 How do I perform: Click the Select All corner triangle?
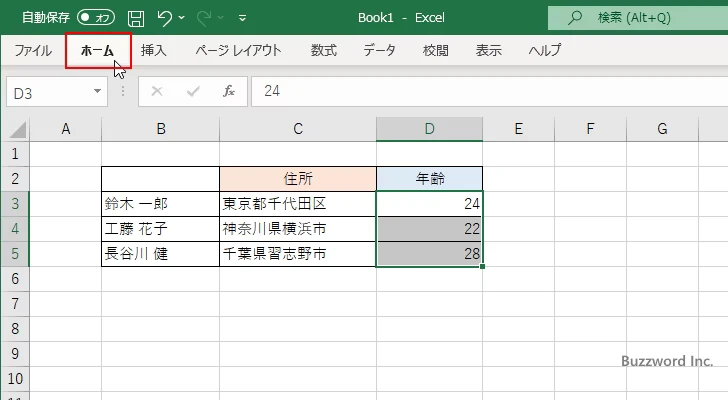pyautogui.click(x=17, y=130)
